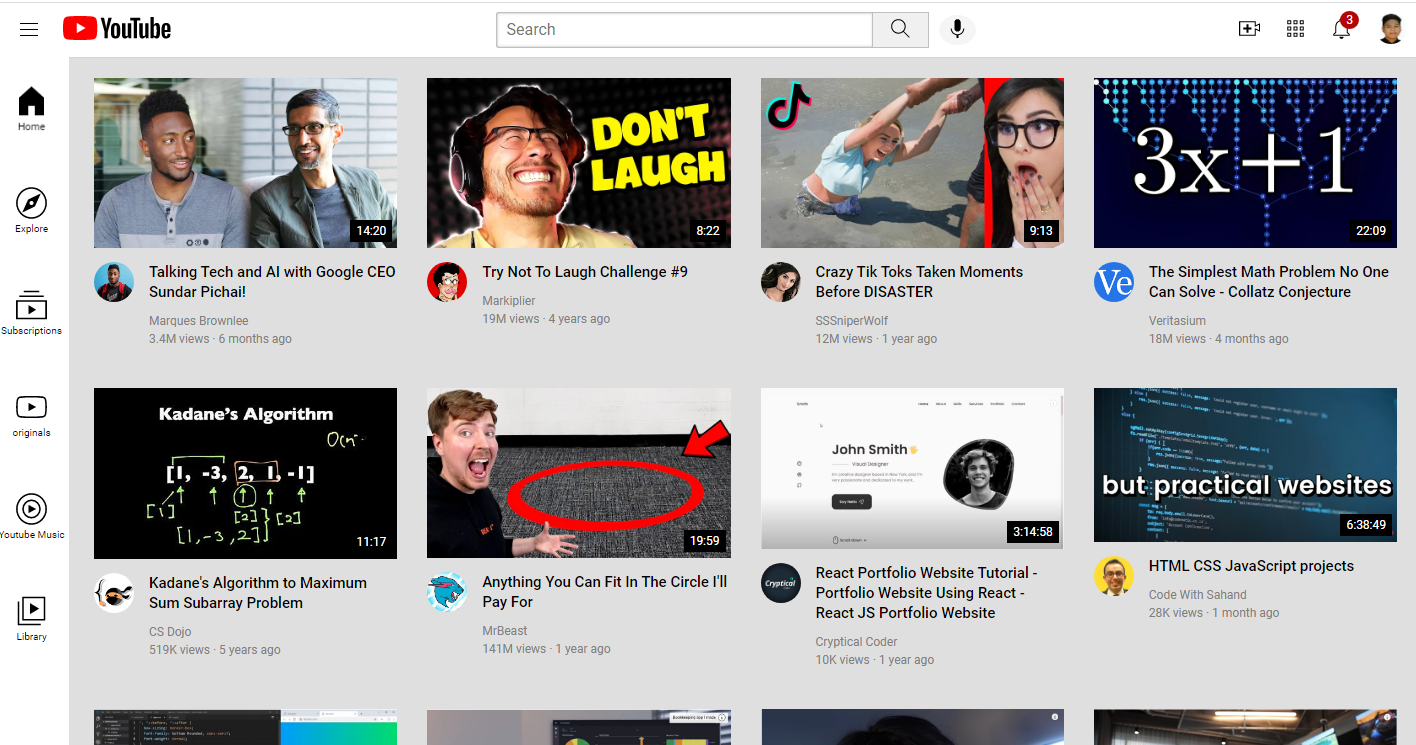Screen dimensions: 1416x745
Task: Click '3.4M views · 6 months ago' text
Action: (220, 339)
